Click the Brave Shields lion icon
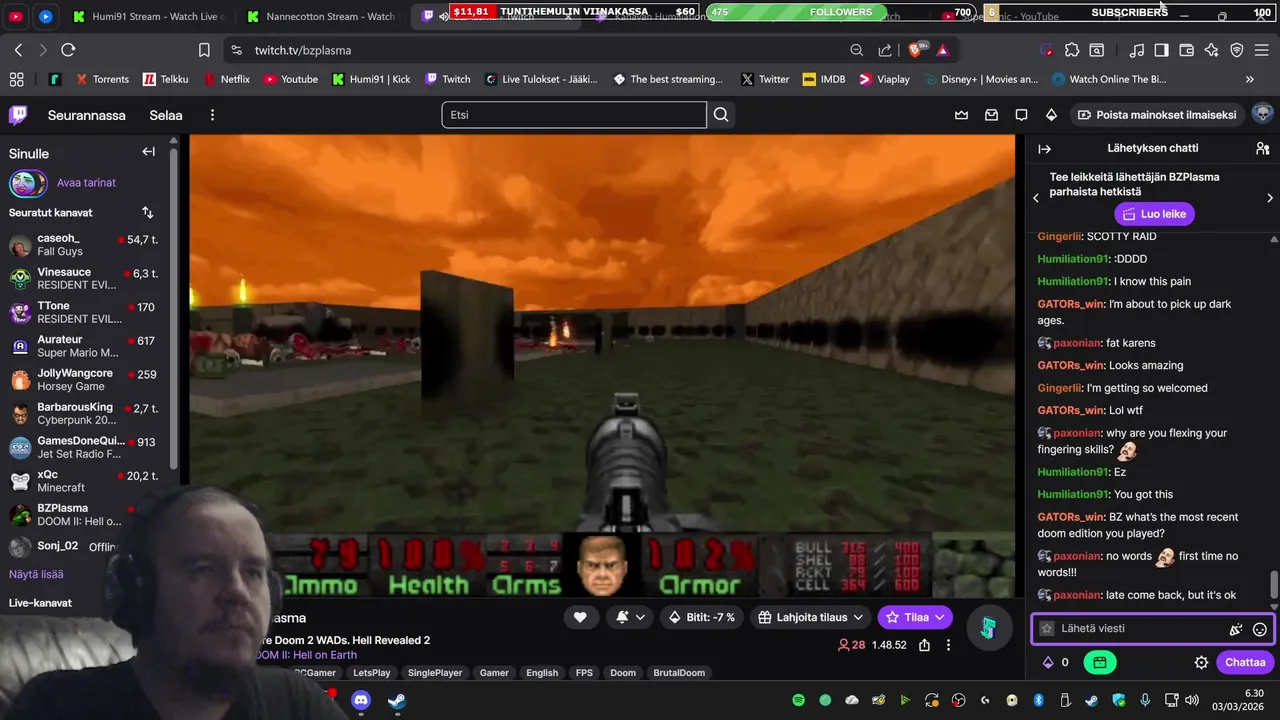The image size is (1280, 720). pos(916,50)
